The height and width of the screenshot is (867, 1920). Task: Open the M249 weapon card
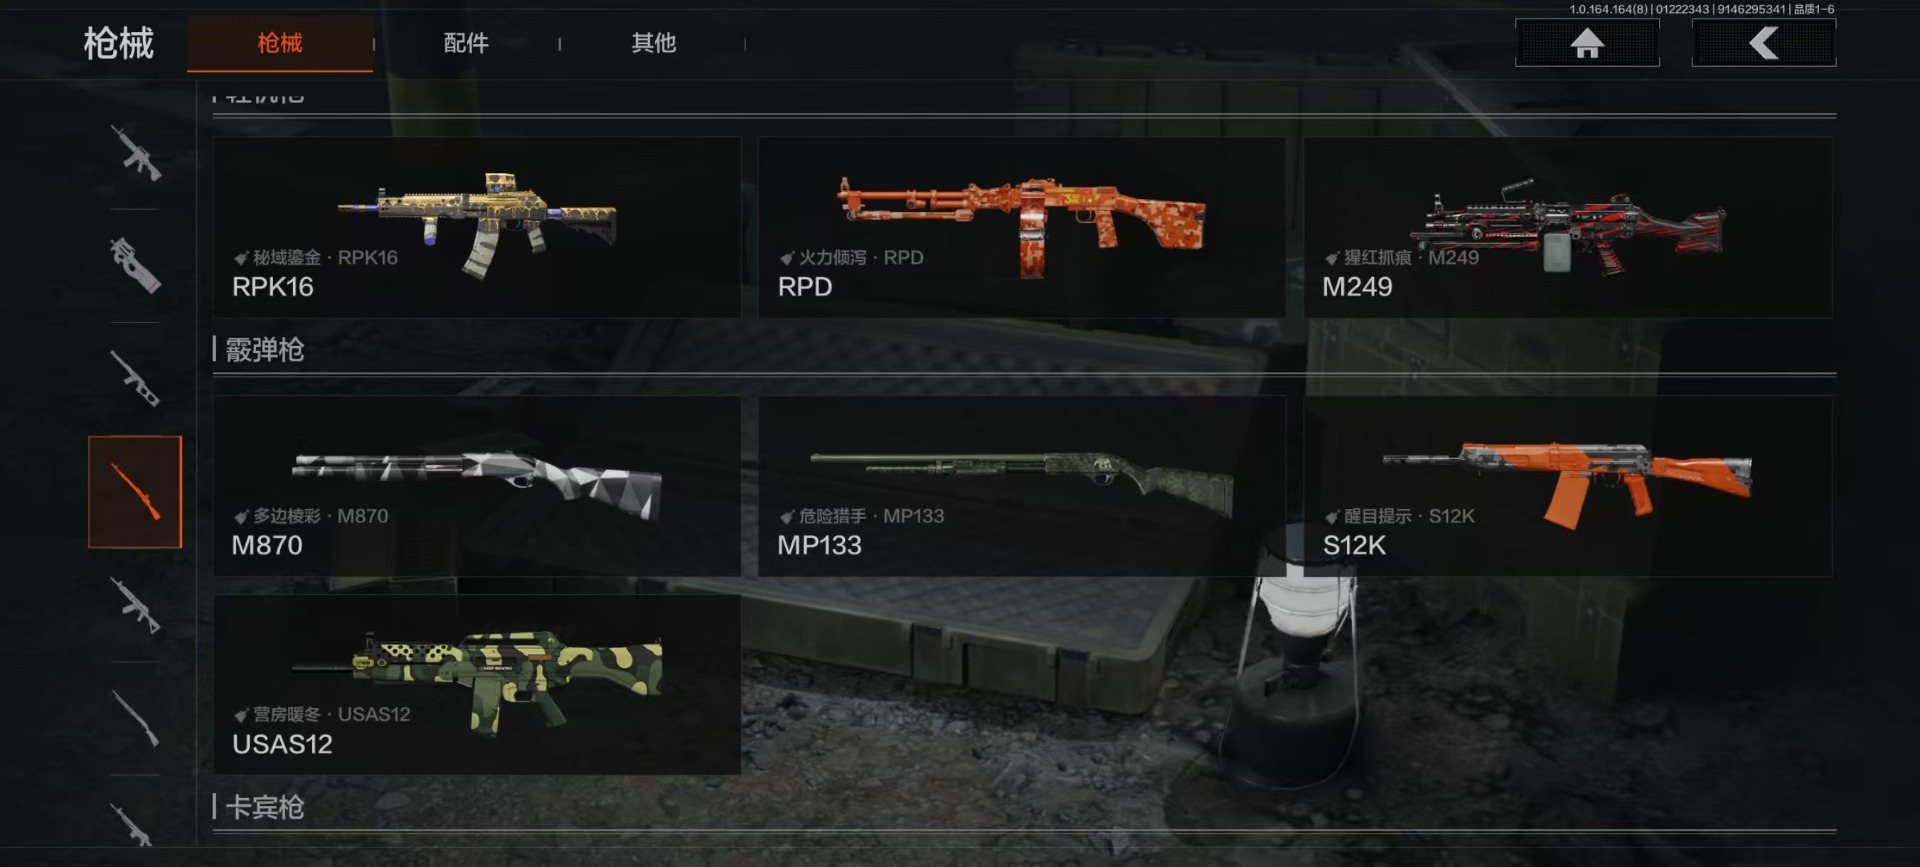1568,228
